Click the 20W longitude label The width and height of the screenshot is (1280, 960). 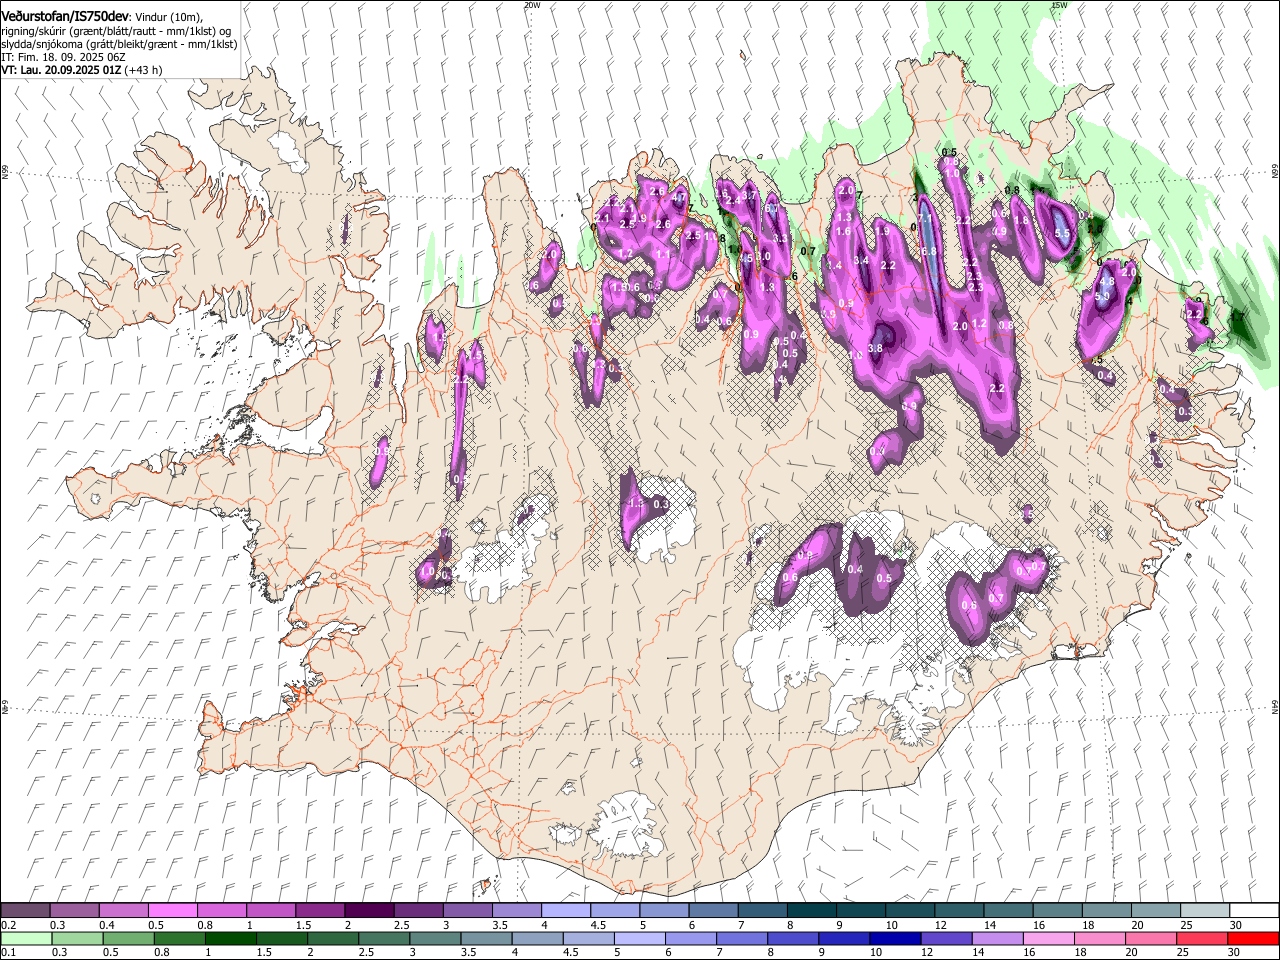tap(532, 5)
